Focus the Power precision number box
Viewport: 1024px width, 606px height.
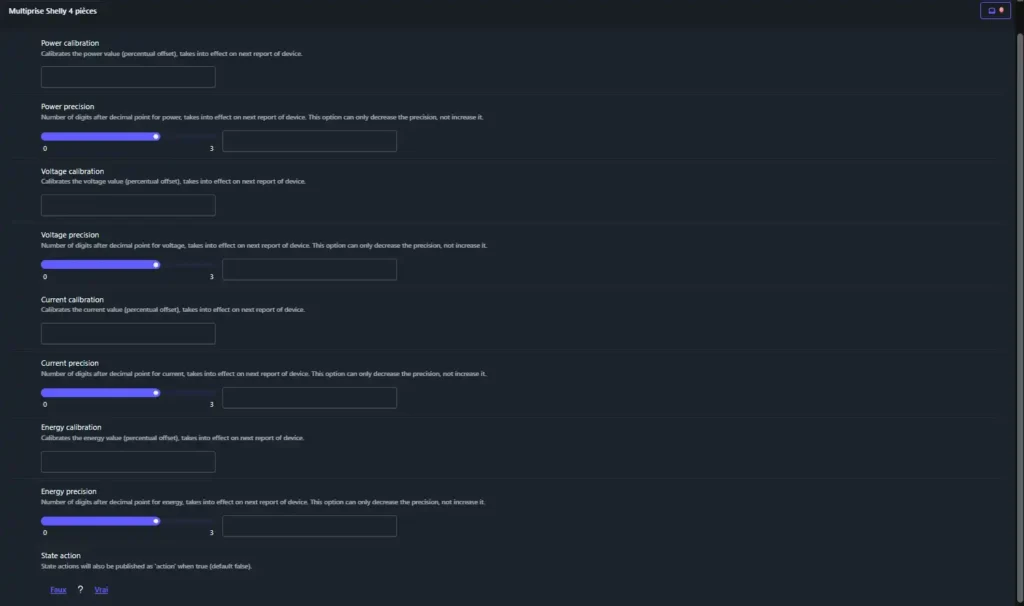pyautogui.click(x=309, y=141)
